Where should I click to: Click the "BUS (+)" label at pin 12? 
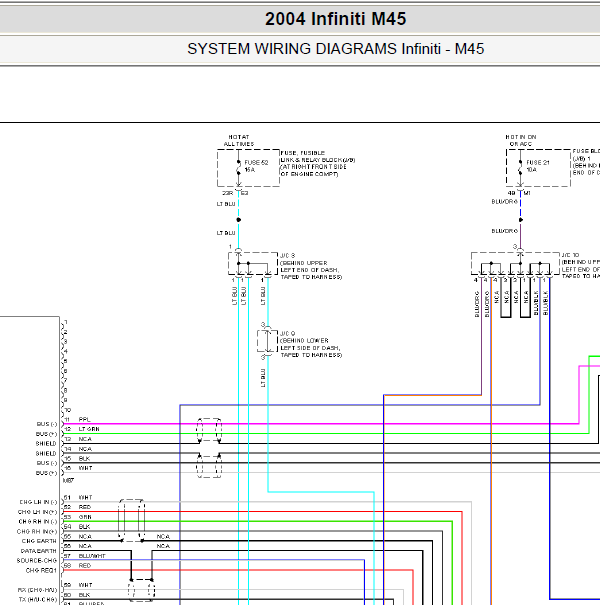(46, 434)
